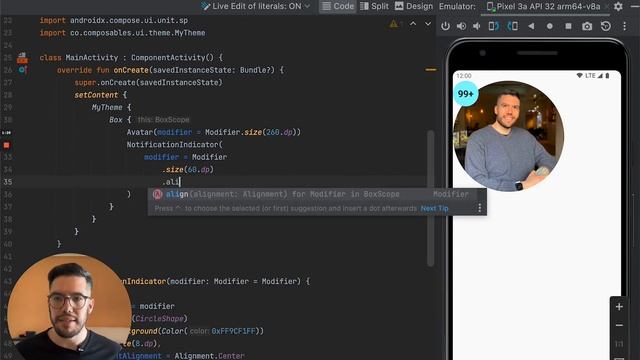Place cursor on line number 35
This screenshot has width=640, height=360.
8,182
